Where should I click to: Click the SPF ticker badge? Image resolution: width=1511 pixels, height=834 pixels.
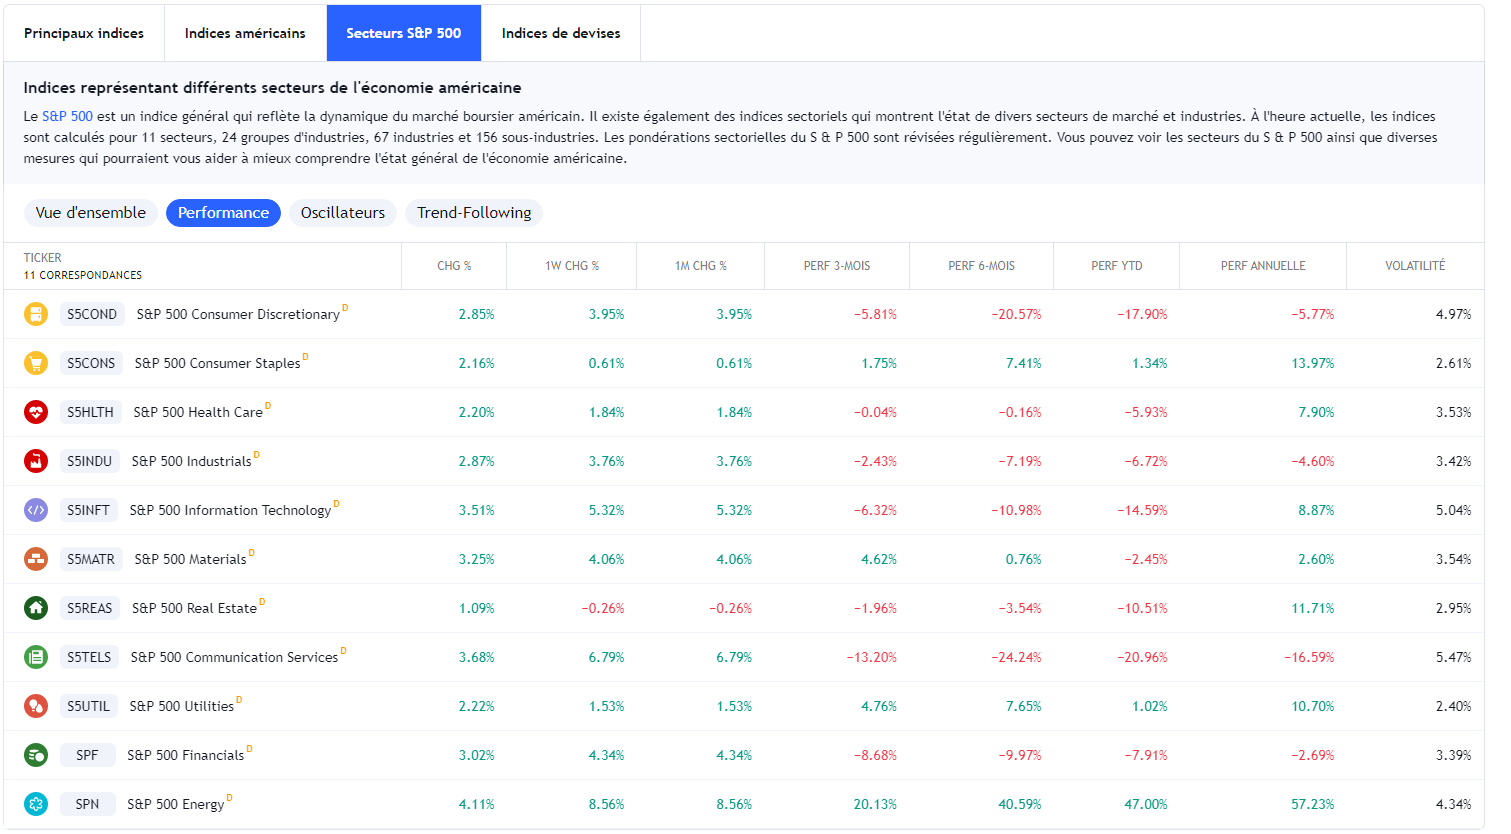tap(87, 755)
